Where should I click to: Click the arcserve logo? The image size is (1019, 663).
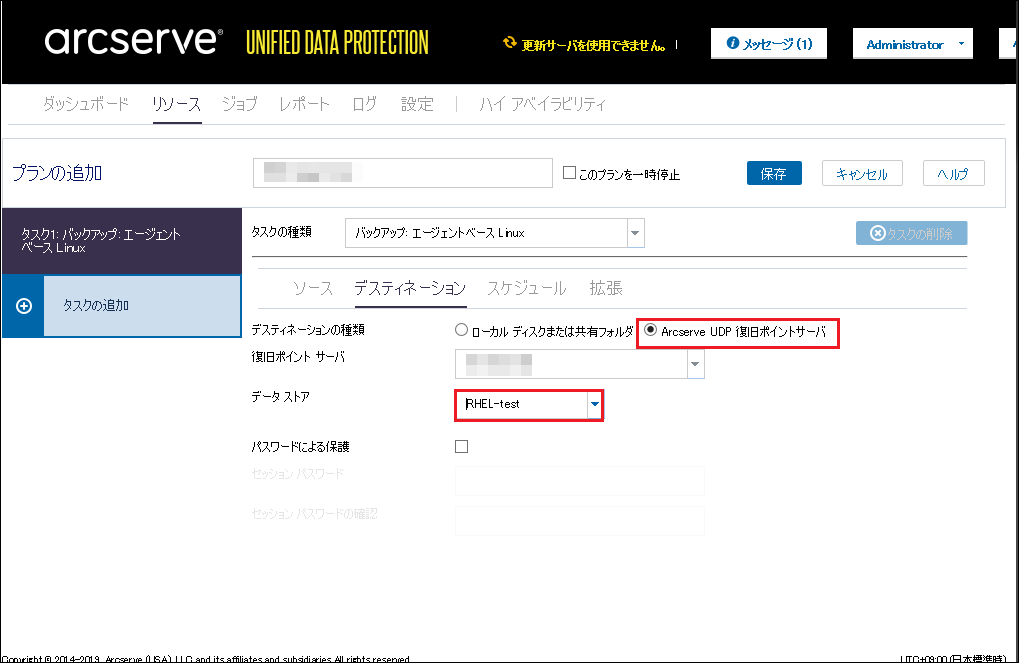pos(133,40)
